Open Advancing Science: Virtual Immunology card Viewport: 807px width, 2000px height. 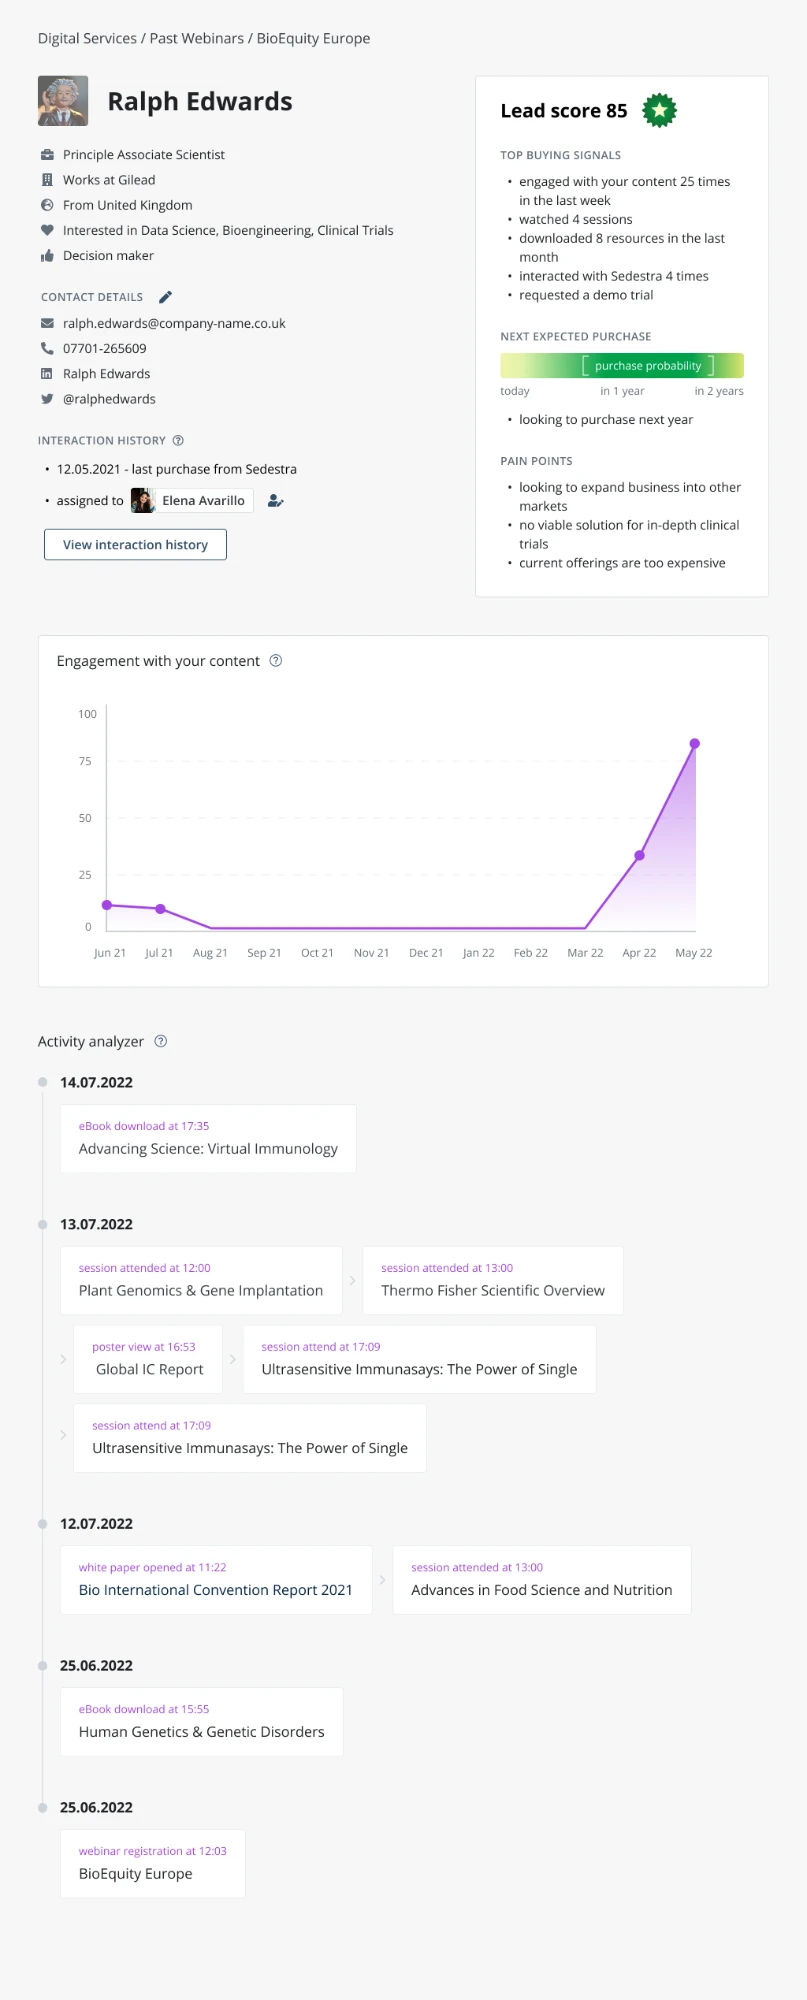tap(208, 1138)
